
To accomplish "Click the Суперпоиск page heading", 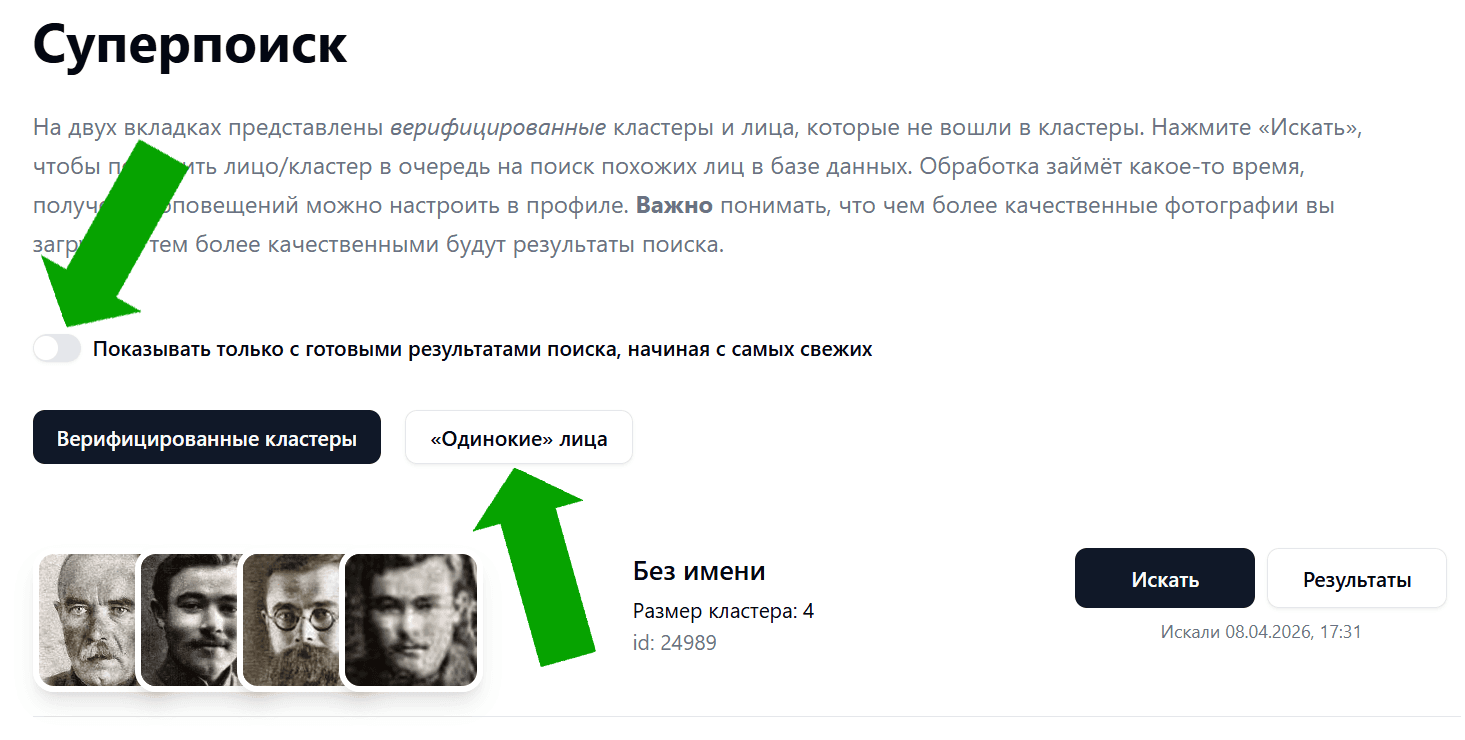I will coord(188,44).
